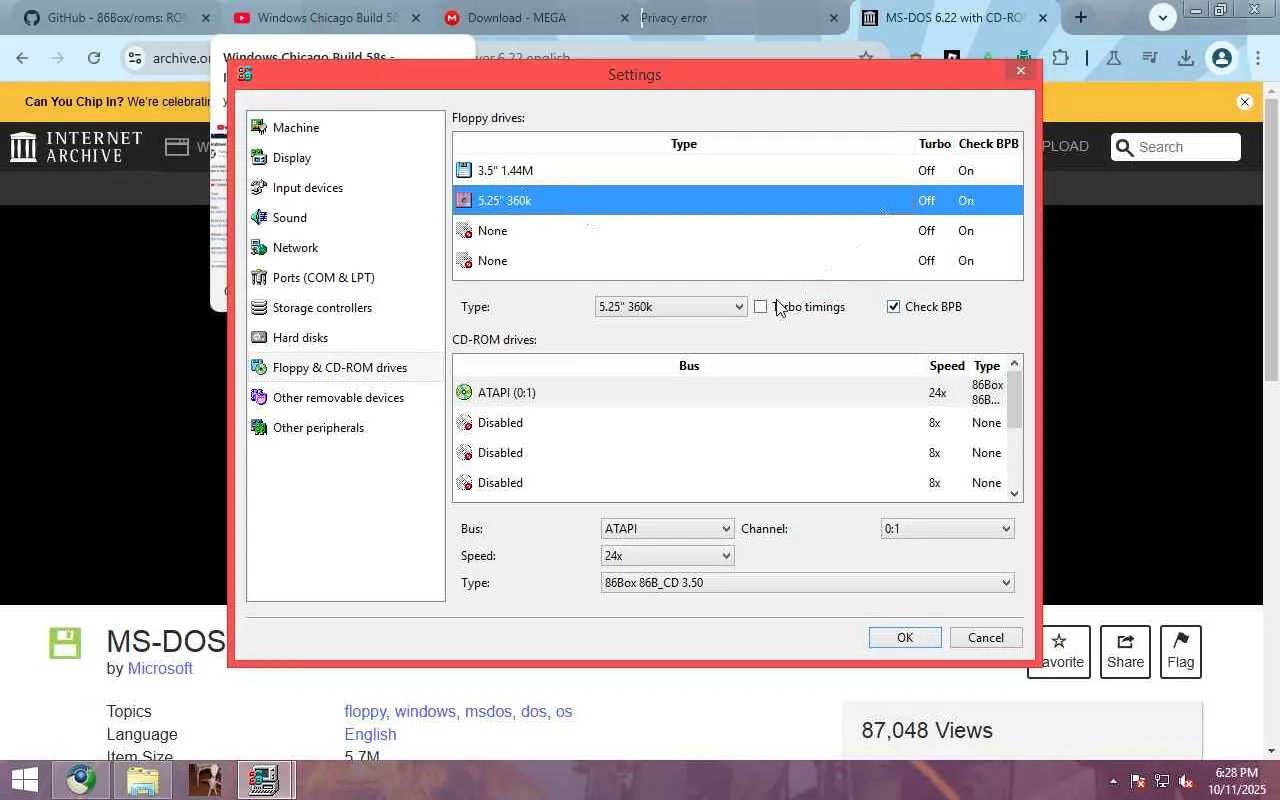
Task: Go back in the browser
Action: [x=22, y=58]
